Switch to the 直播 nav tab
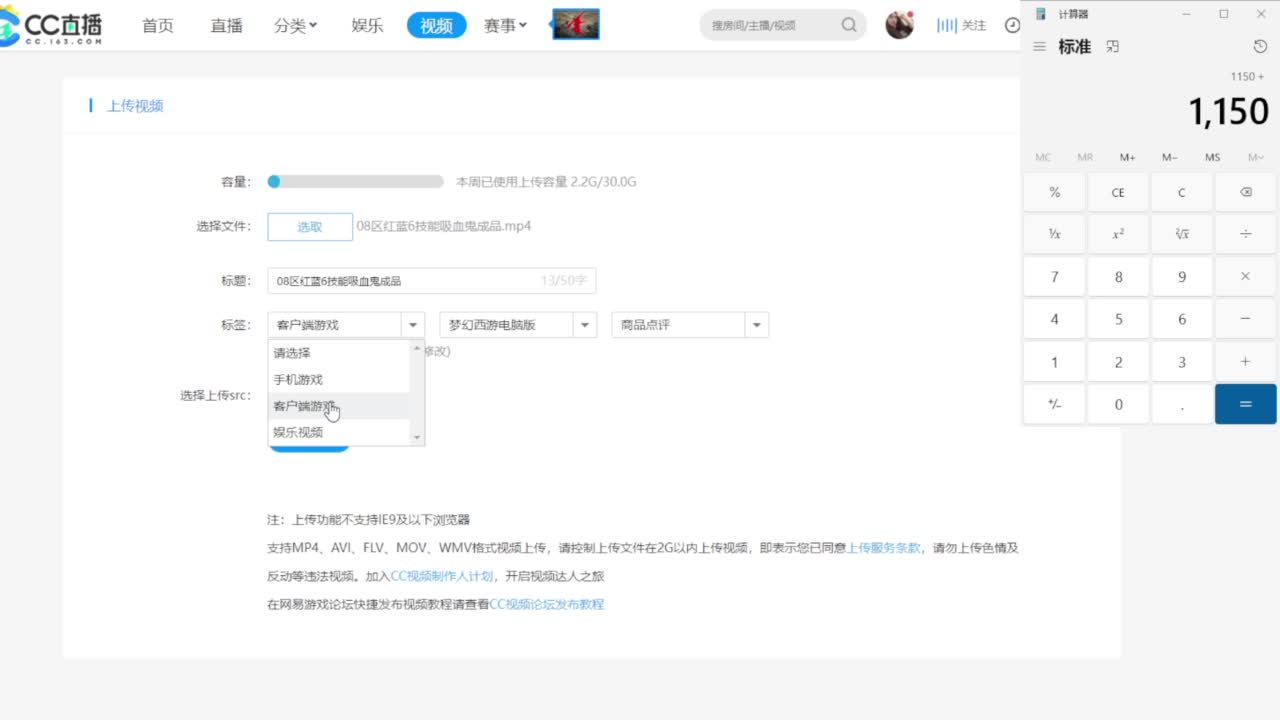The width and height of the screenshot is (1280, 720). 227,26
